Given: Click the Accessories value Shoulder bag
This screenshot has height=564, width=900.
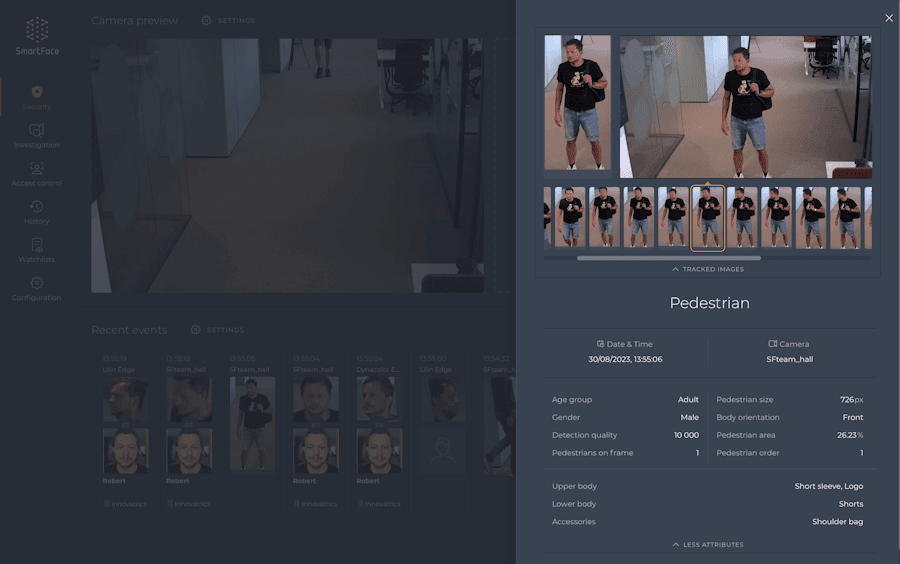Looking at the screenshot, I should pos(837,522).
